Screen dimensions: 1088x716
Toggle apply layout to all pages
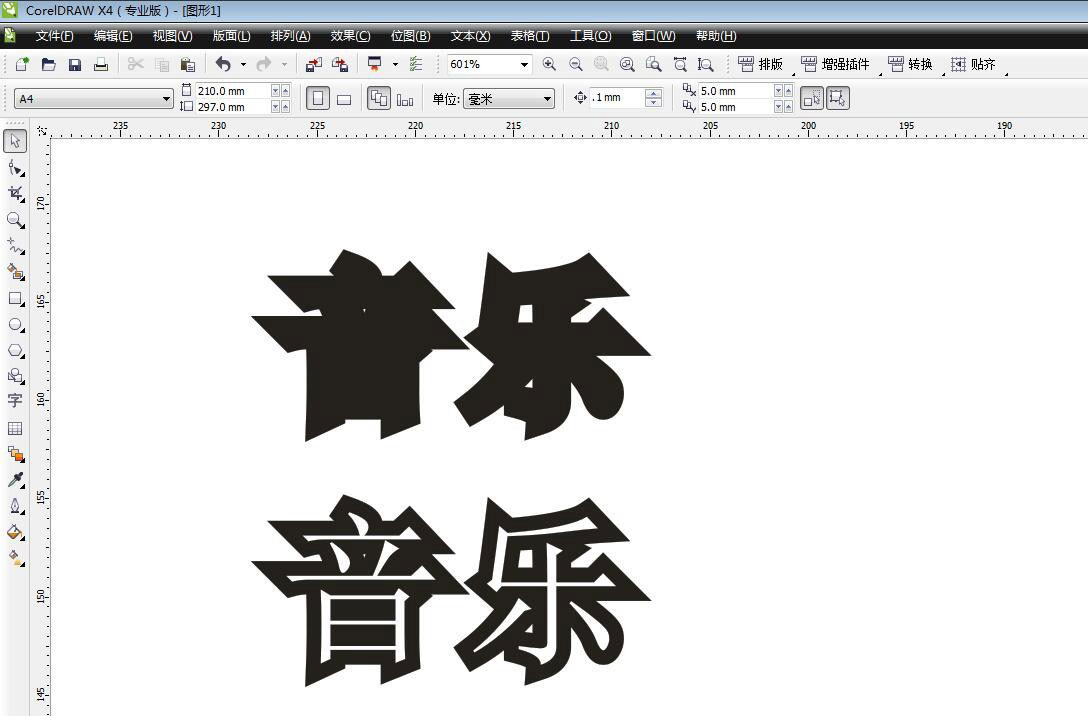[378, 99]
